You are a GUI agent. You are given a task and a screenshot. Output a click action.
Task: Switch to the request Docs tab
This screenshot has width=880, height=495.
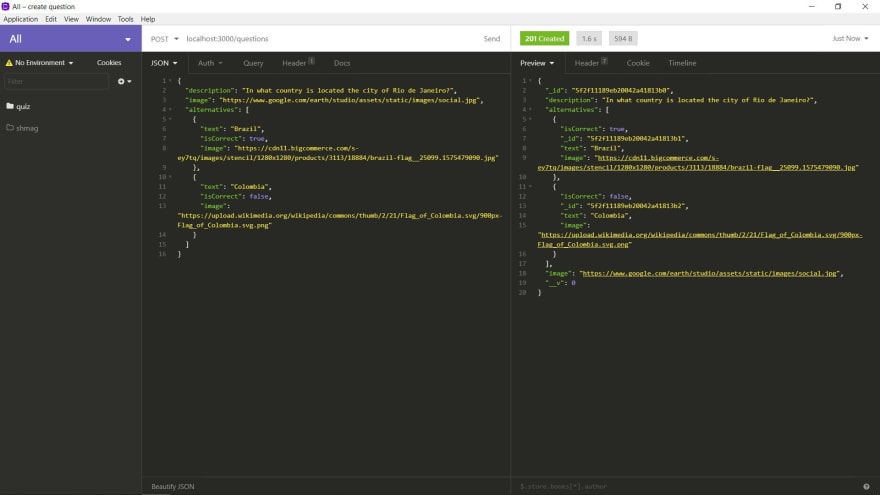342,63
